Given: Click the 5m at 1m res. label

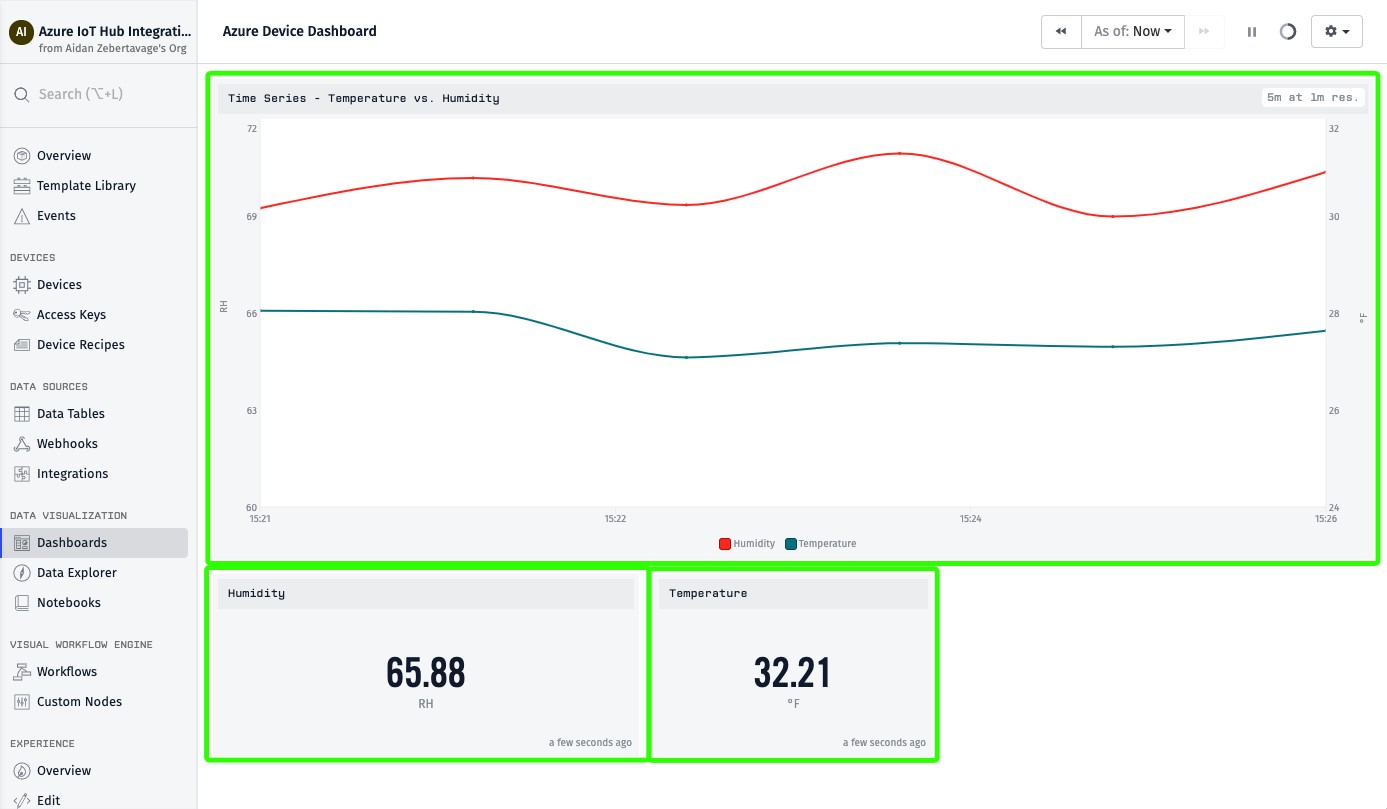Looking at the screenshot, I should click(x=1313, y=98).
